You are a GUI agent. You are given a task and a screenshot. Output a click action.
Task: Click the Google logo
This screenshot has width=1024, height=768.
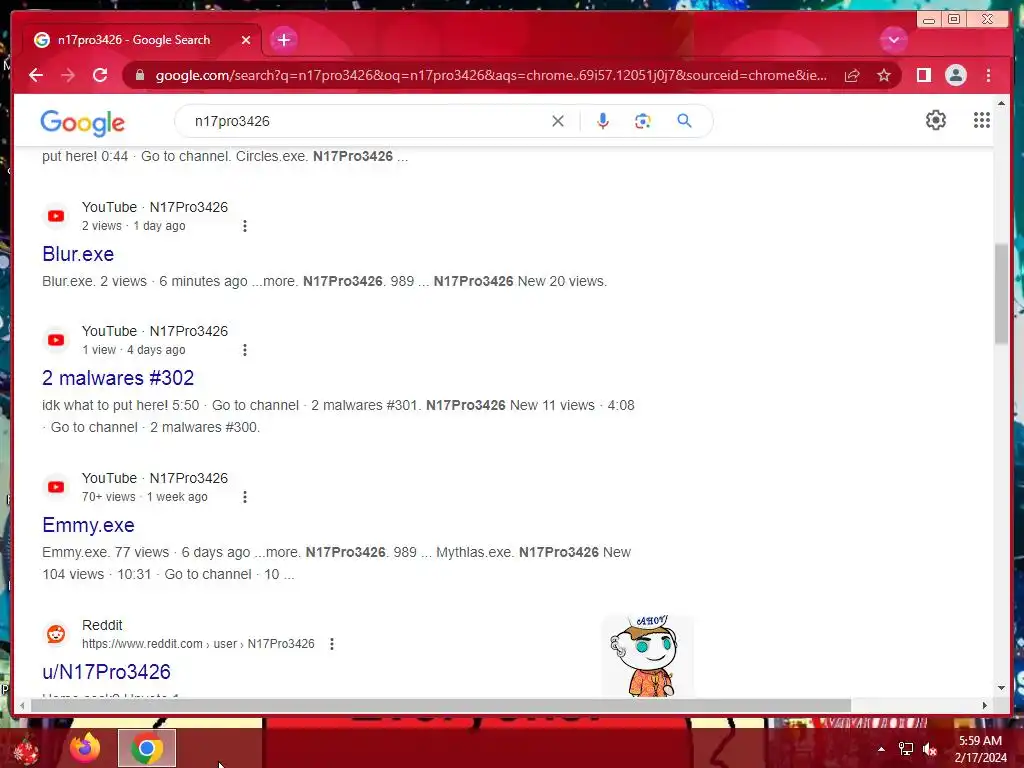[82, 123]
